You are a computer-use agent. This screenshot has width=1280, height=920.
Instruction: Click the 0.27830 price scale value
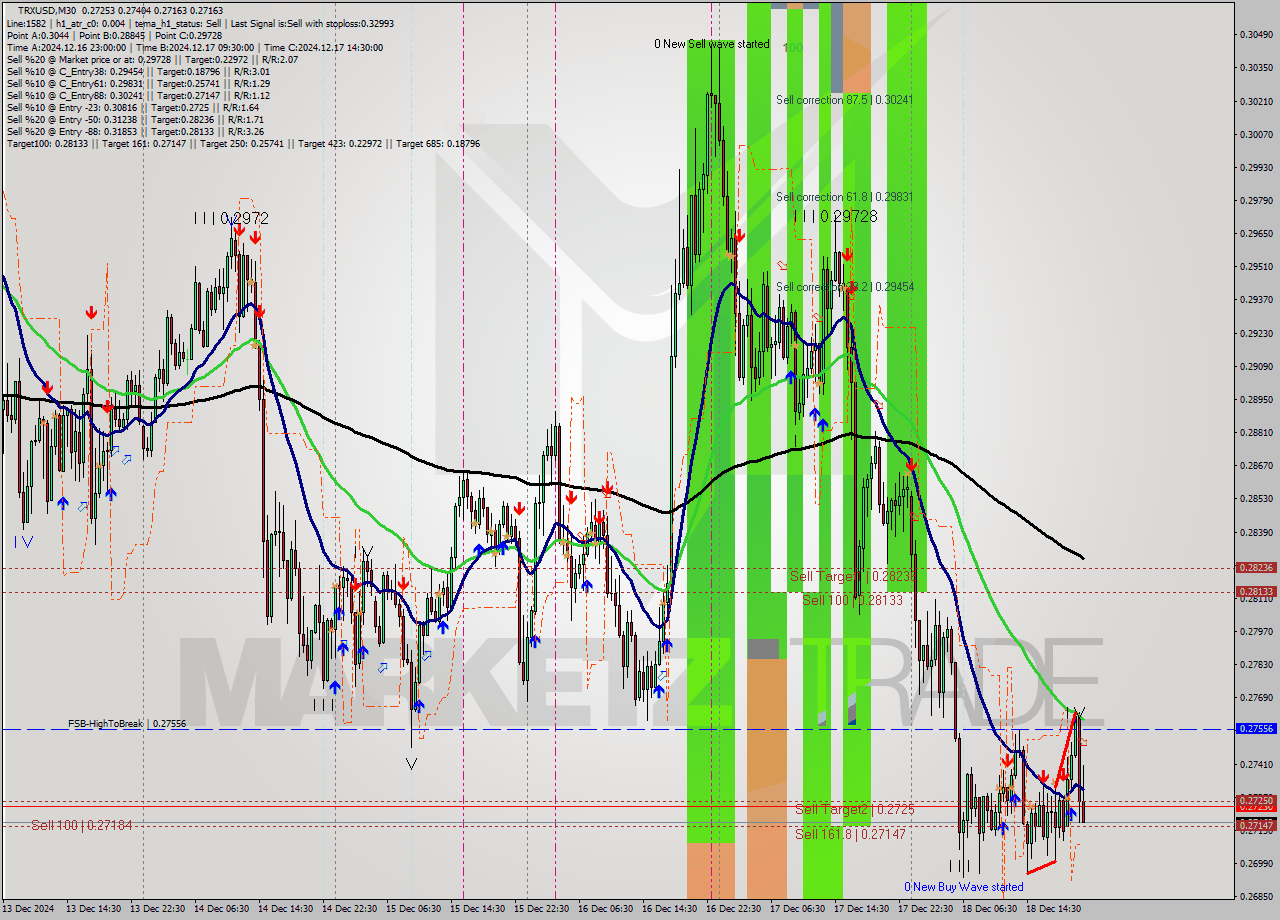[x=1256, y=664]
